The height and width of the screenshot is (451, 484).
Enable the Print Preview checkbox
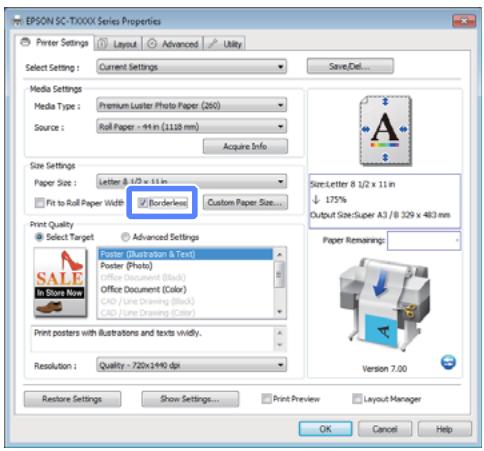(266, 399)
